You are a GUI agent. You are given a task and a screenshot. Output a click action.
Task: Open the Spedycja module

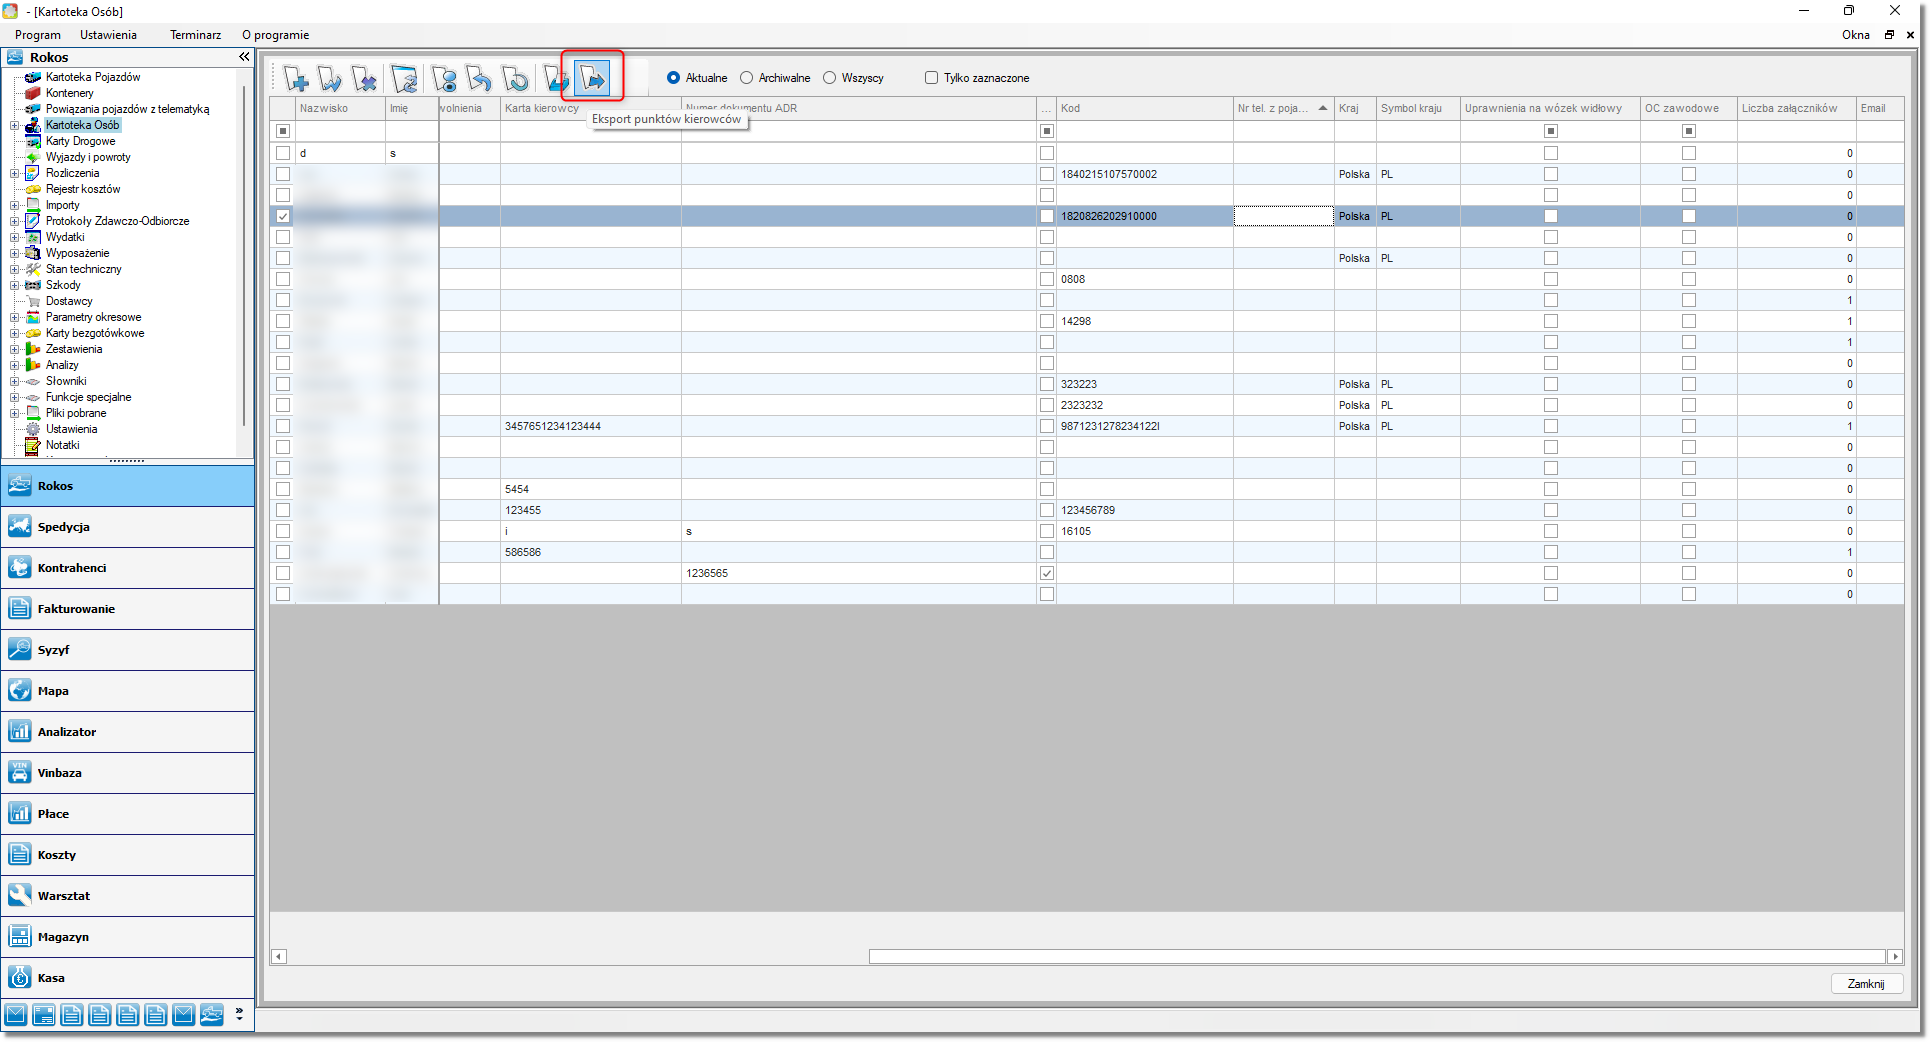128,527
